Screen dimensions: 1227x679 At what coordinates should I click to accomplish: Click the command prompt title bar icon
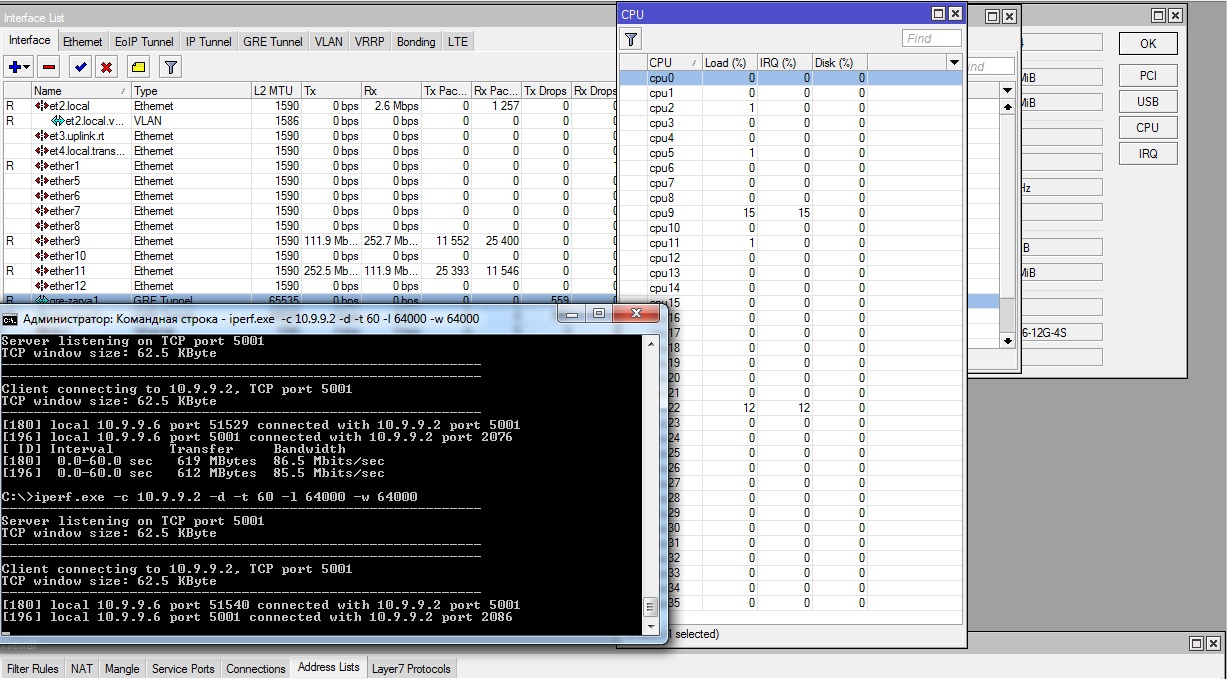point(10,319)
